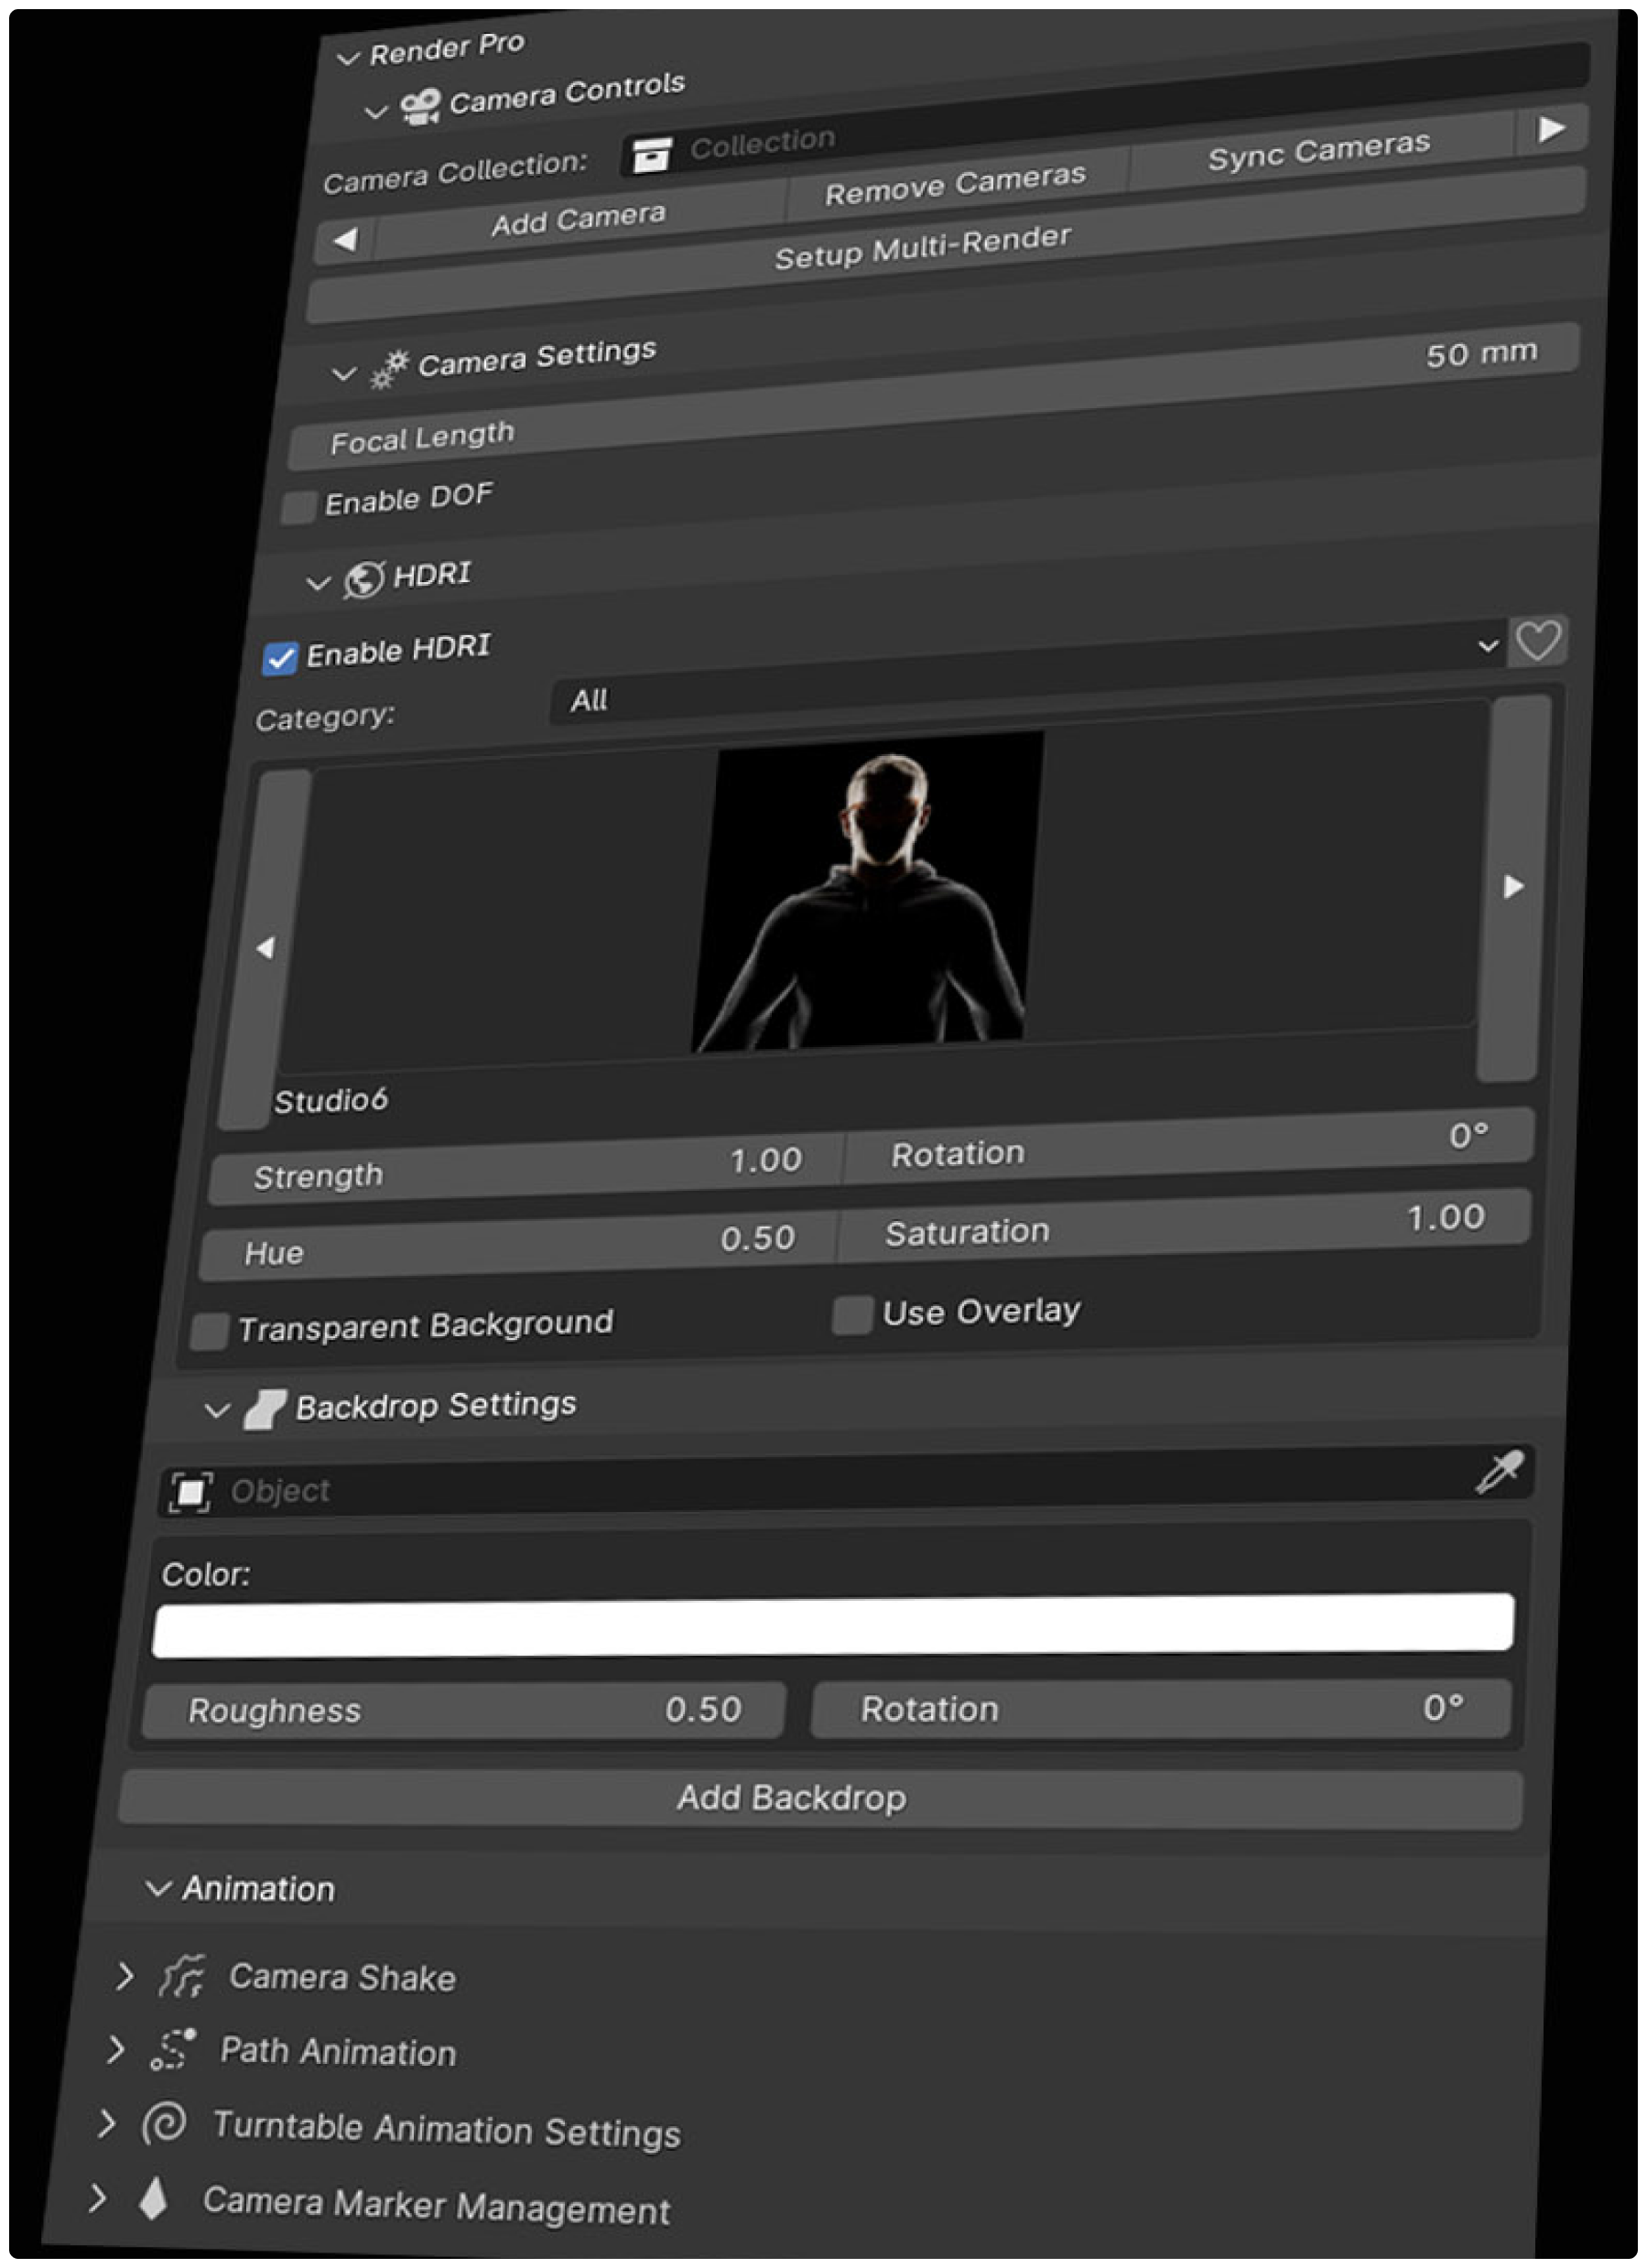Click the Saturation 1.00 slider
1647x2268 pixels.
tap(1183, 1225)
